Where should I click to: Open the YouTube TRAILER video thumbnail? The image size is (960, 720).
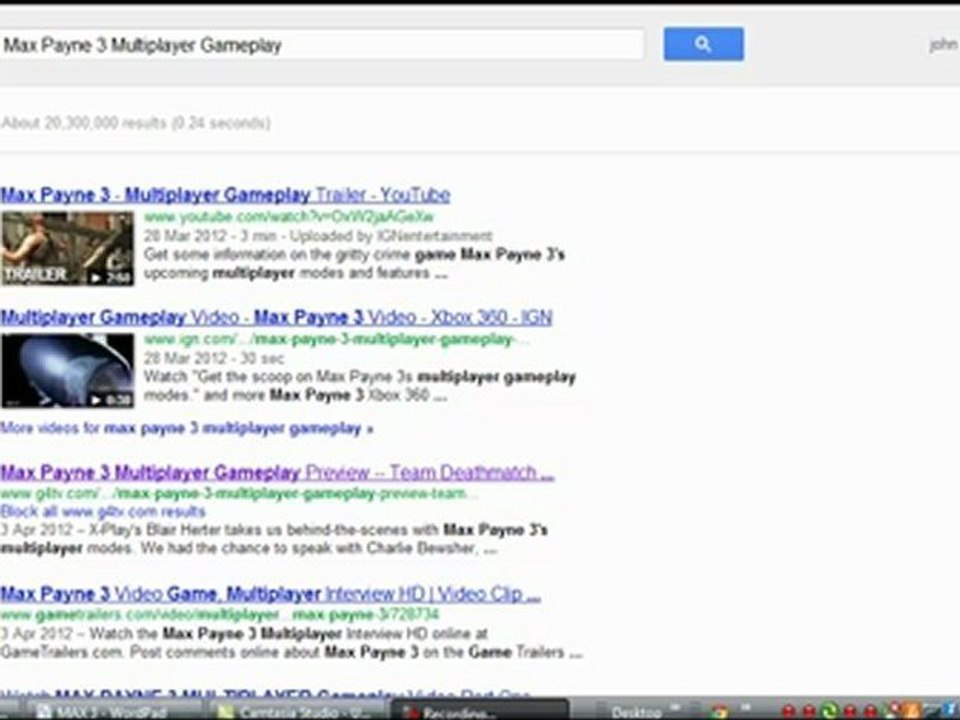(x=67, y=248)
